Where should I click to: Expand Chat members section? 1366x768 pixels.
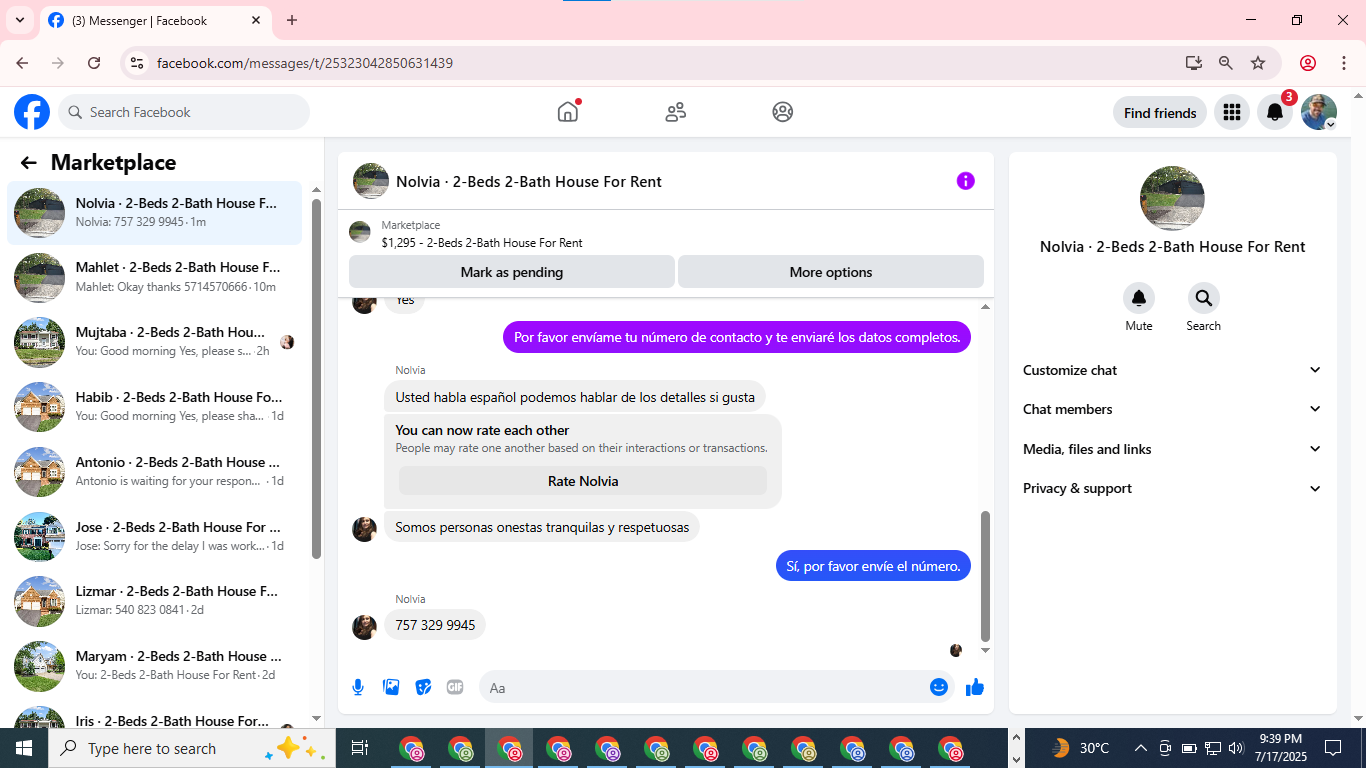point(1172,409)
